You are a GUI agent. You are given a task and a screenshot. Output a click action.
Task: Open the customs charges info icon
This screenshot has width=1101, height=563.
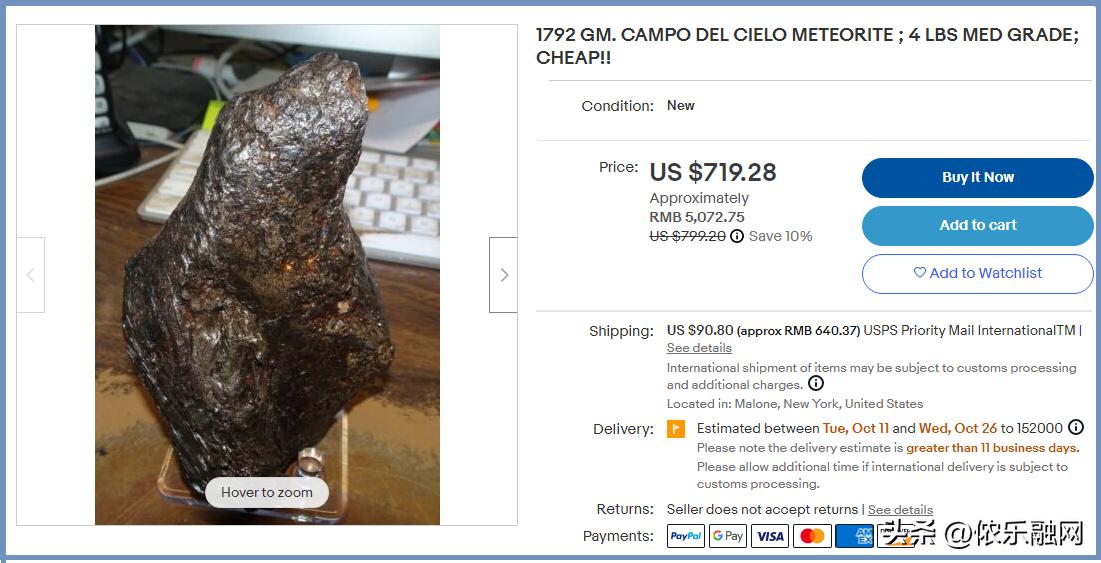[815, 383]
